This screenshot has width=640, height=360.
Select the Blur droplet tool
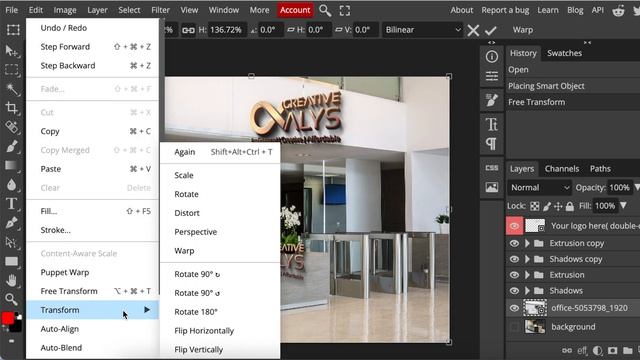pyautogui.click(x=11, y=184)
